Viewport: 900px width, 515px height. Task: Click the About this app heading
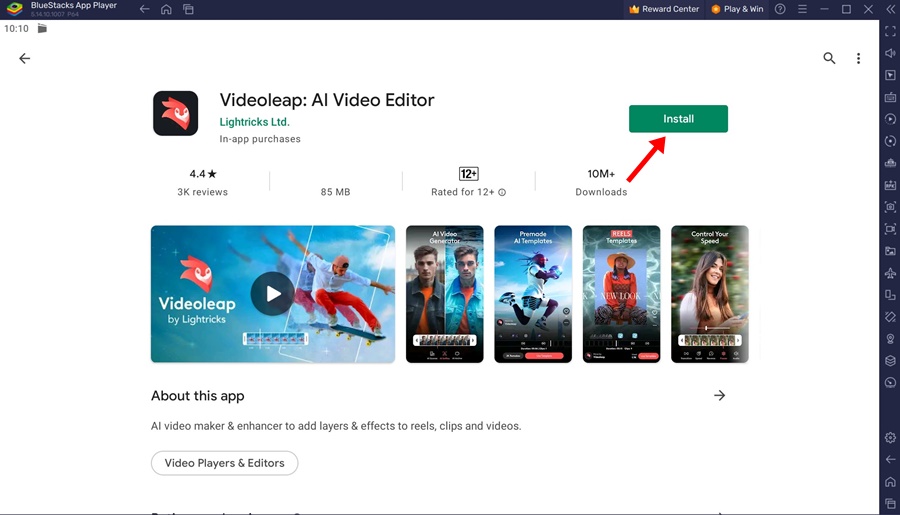[x=197, y=396]
